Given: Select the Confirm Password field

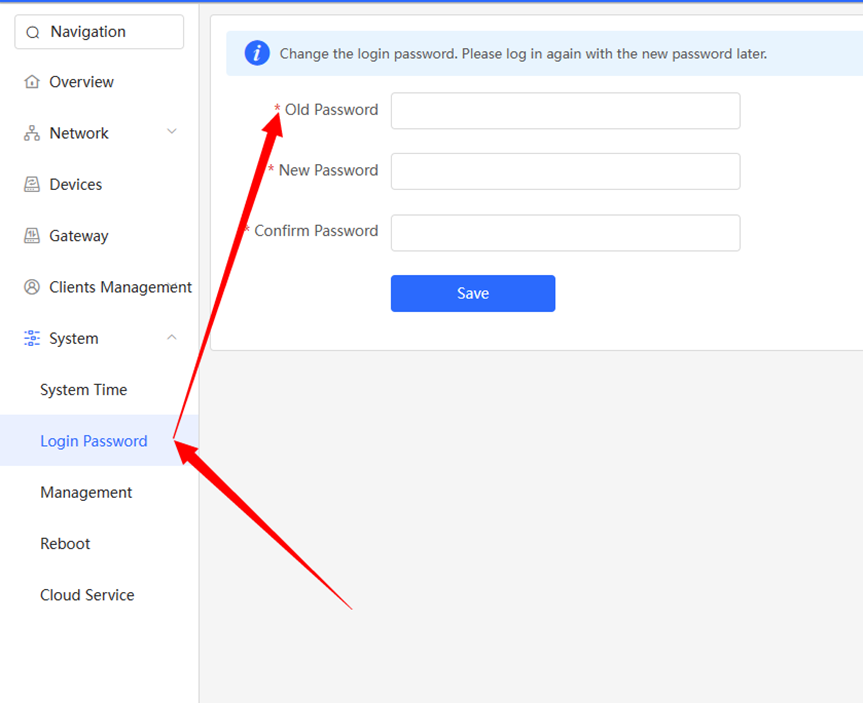Looking at the screenshot, I should tap(565, 233).
